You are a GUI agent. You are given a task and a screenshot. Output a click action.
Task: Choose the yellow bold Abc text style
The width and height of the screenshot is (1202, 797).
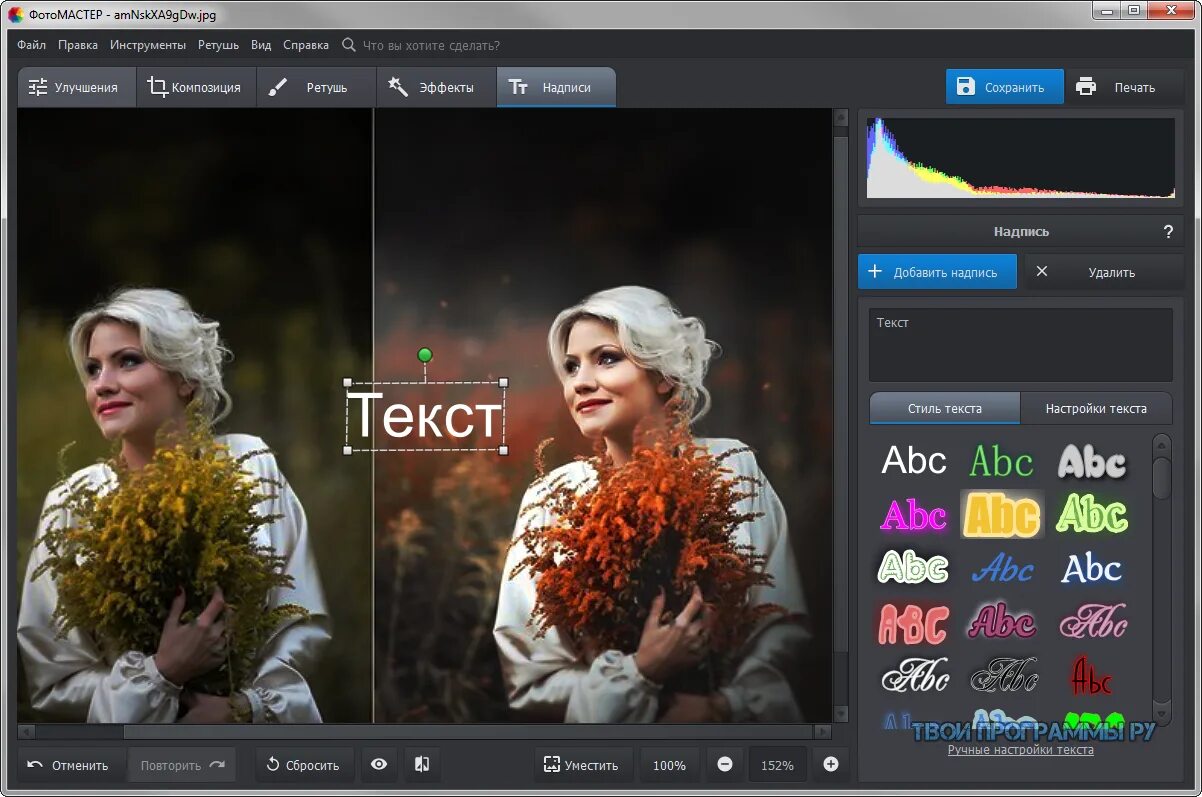(x=1002, y=515)
